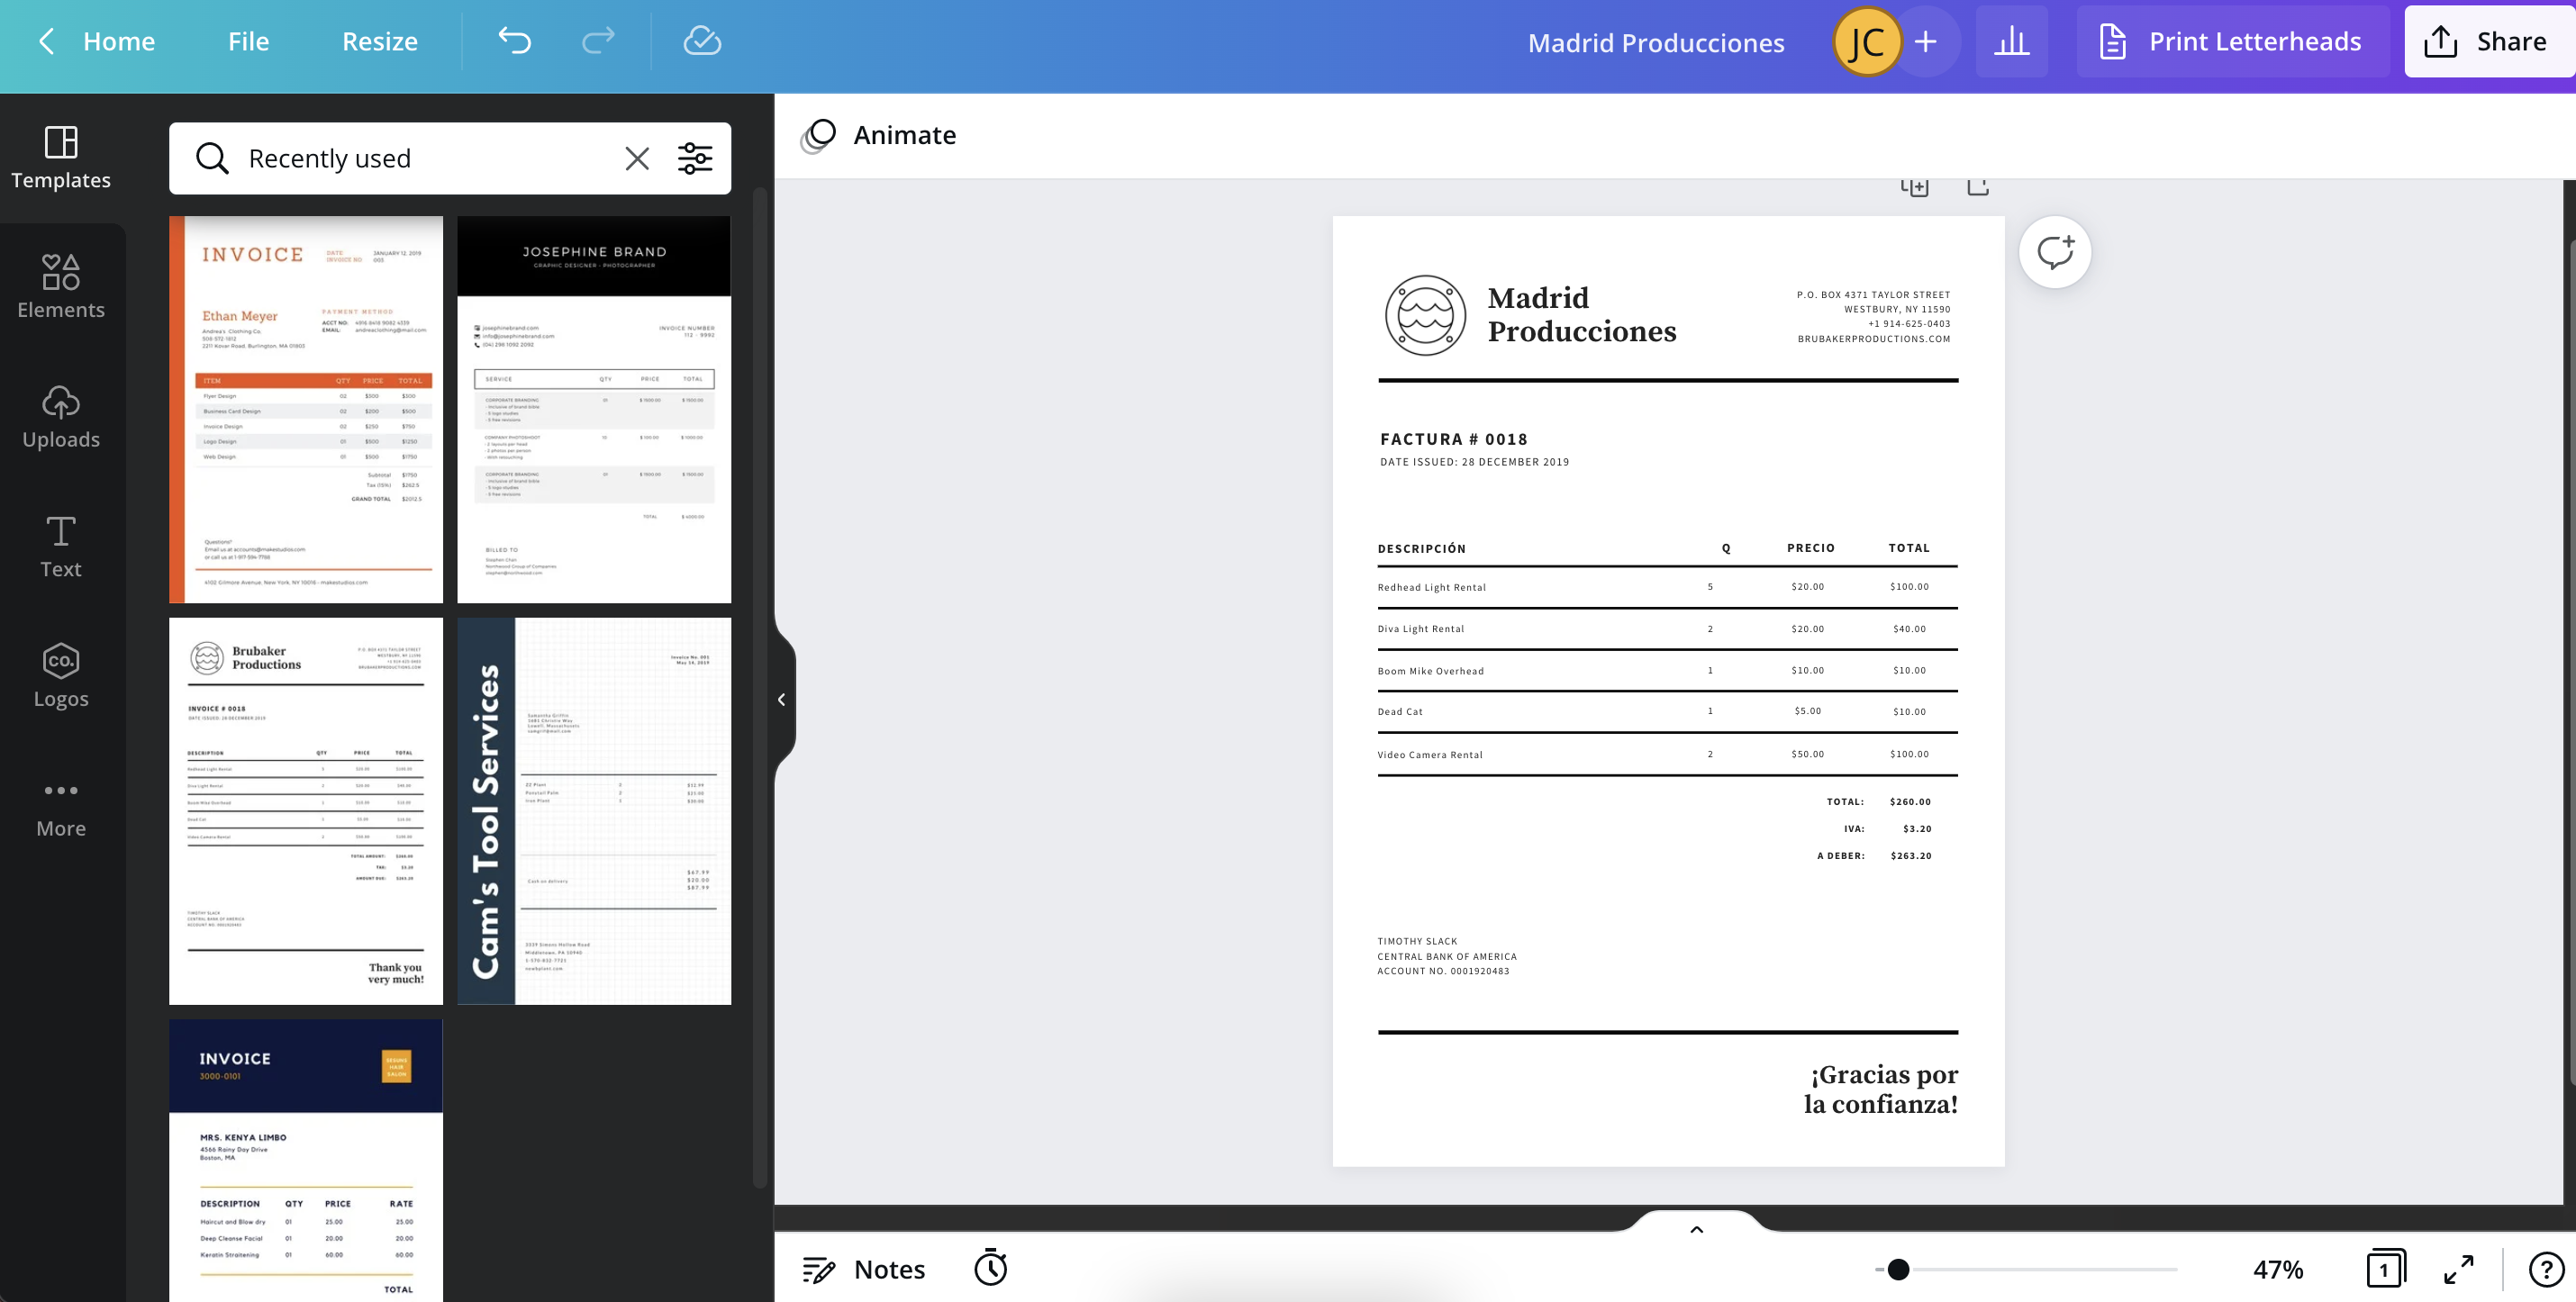Enter fullscreen with the expand arrows icon
The width and height of the screenshot is (2576, 1302).
[x=2459, y=1269]
